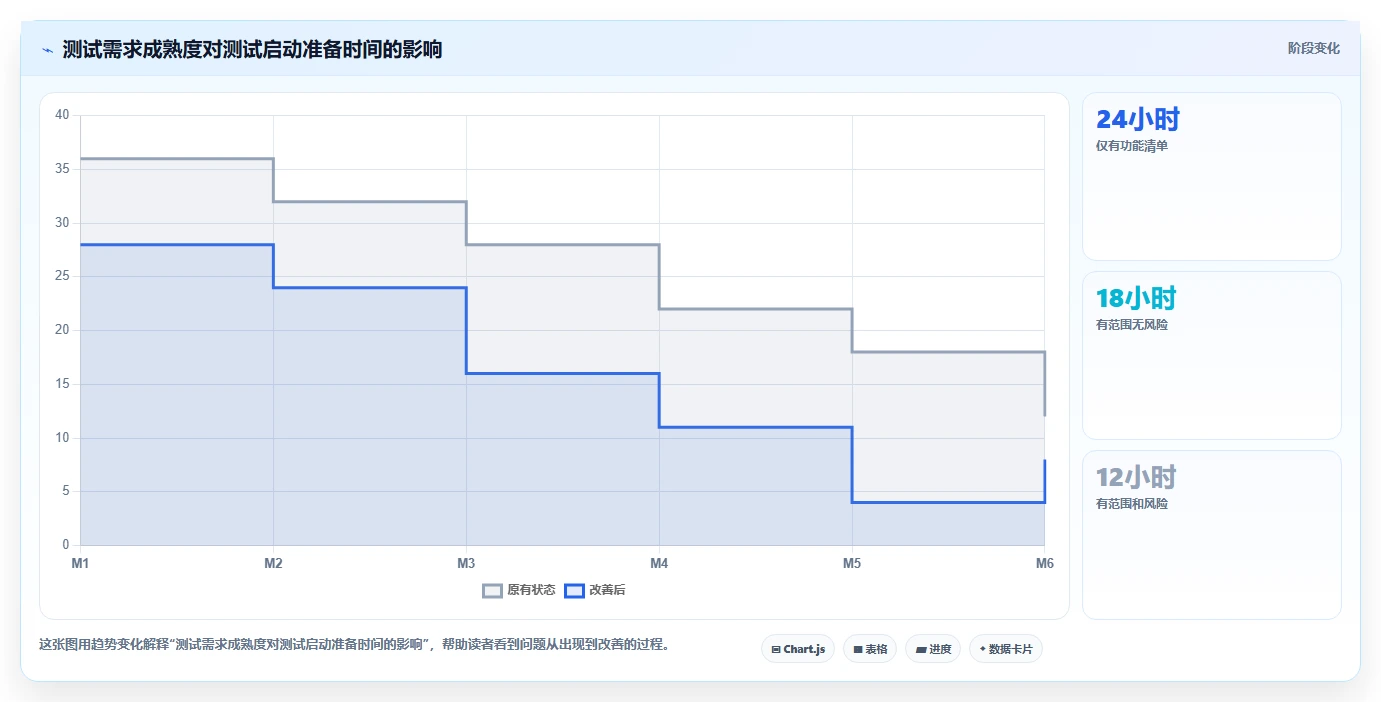Screen dimensions: 1381x702
Task: Click the icon in the Chart.js tag
Action: (776, 650)
